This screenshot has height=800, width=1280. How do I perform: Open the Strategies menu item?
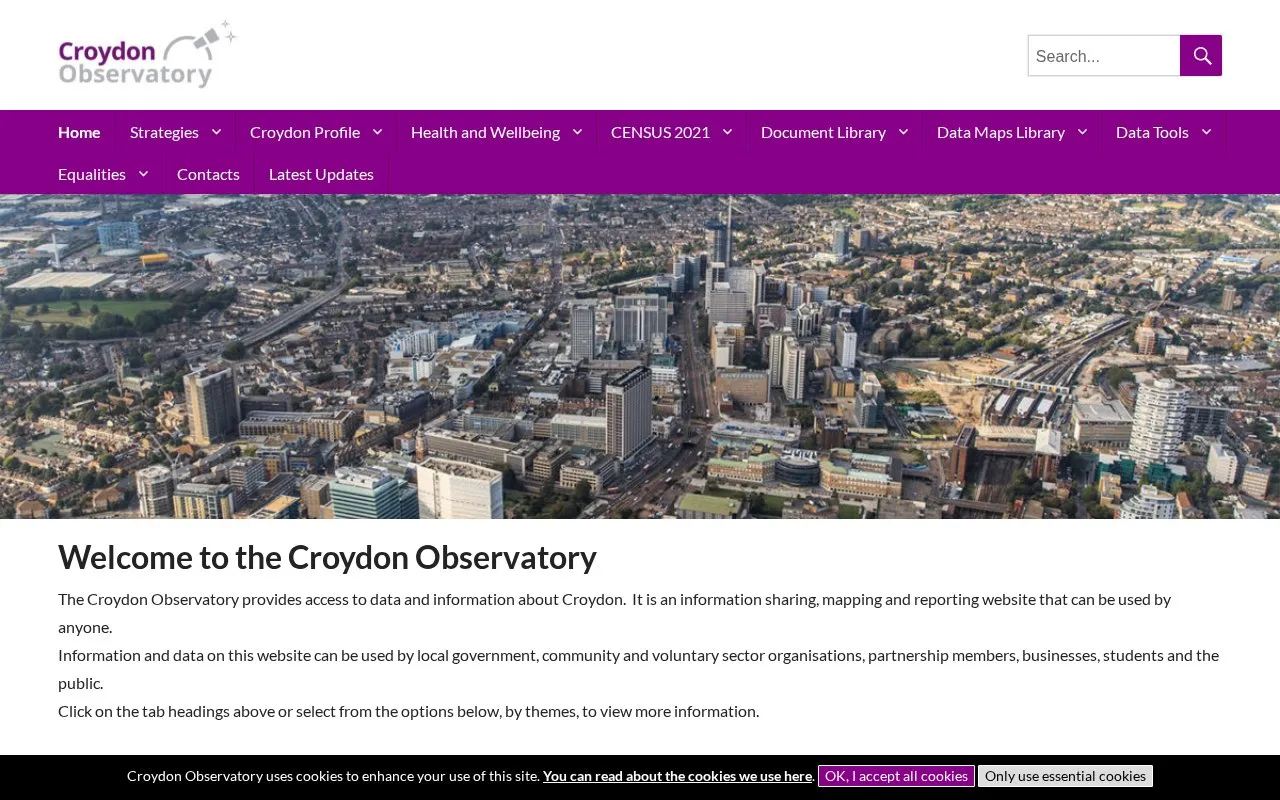(x=164, y=132)
